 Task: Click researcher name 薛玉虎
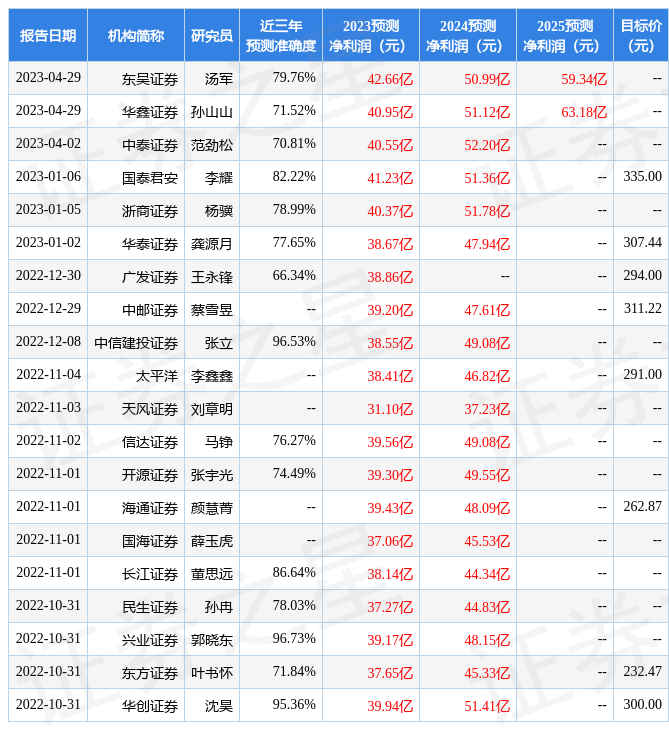click(x=212, y=541)
